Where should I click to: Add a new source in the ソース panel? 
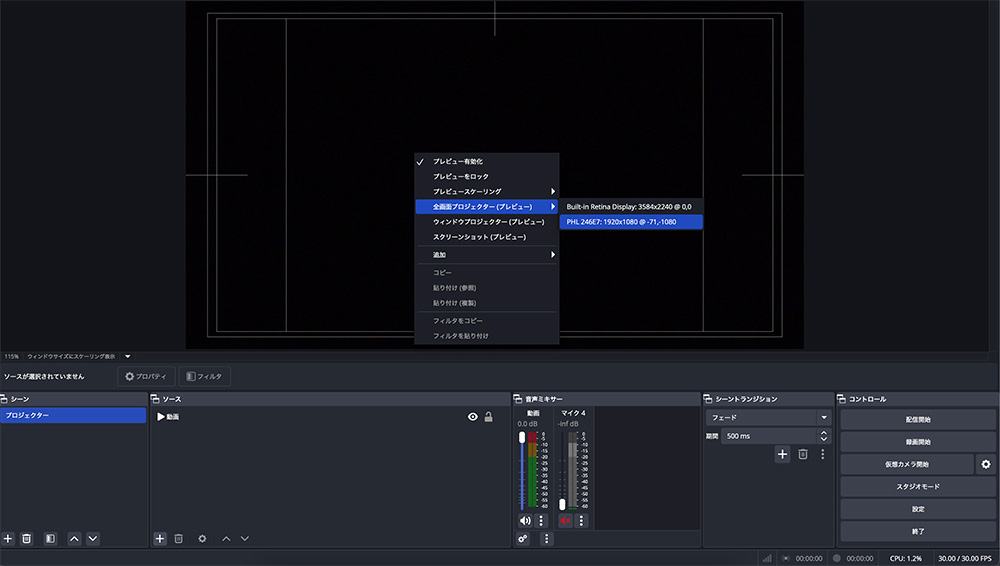160,538
